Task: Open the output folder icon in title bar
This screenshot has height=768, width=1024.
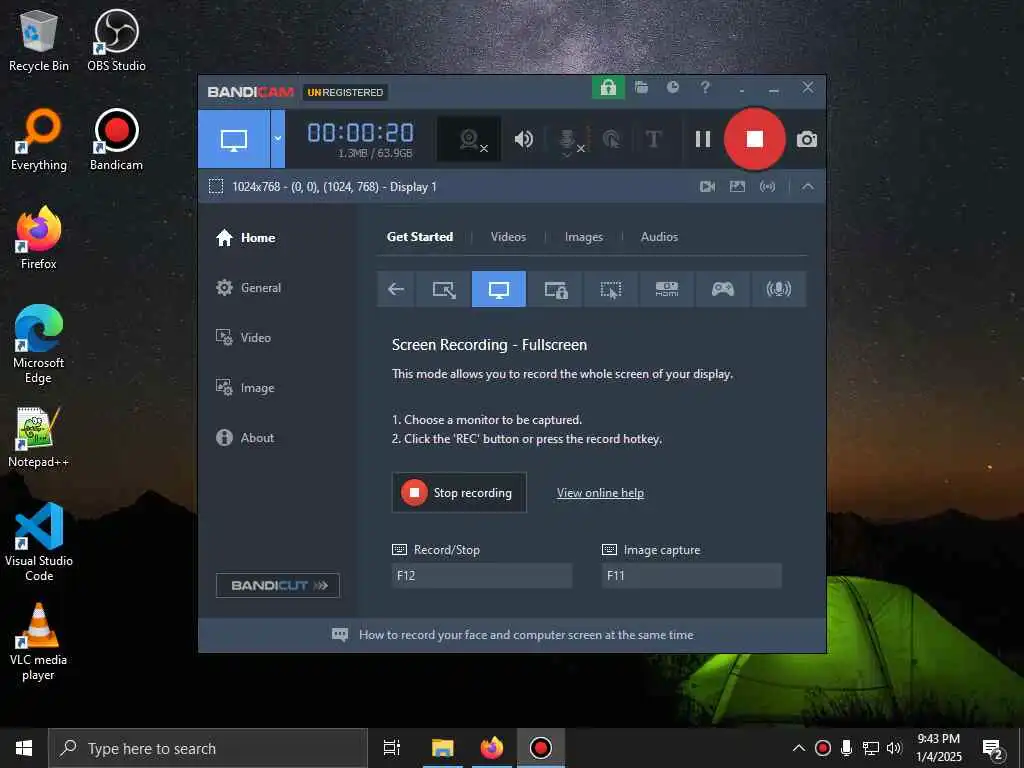Action: pos(641,88)
